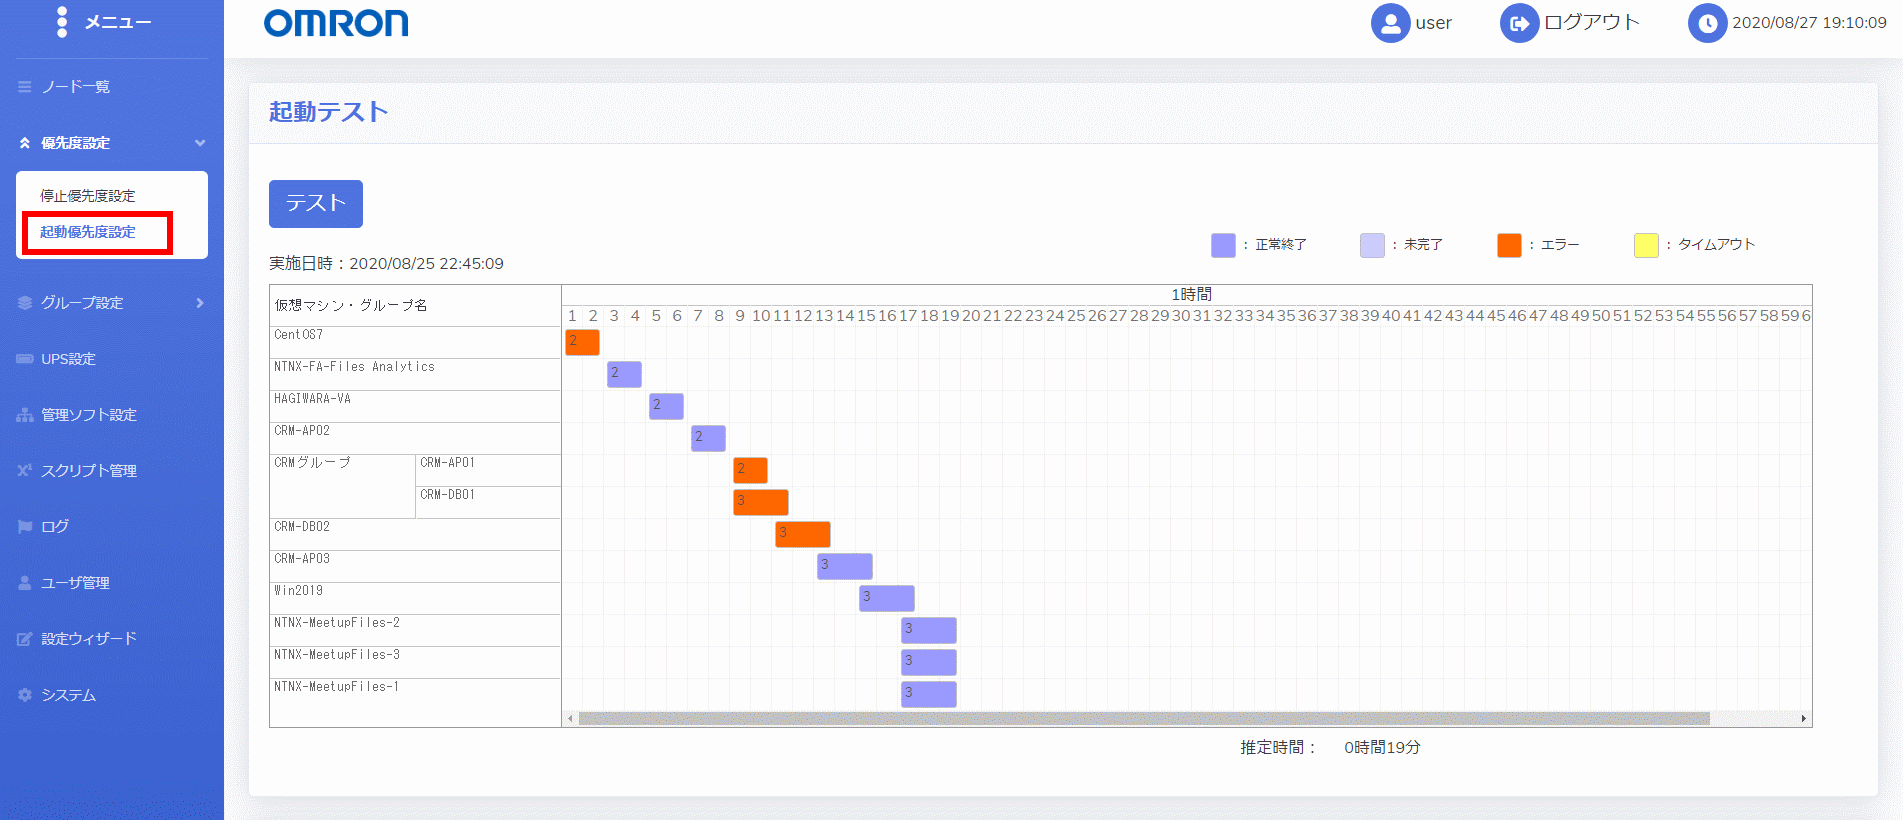
Task: Click the orange エラー legend swatch
Action: (1509, 245)
